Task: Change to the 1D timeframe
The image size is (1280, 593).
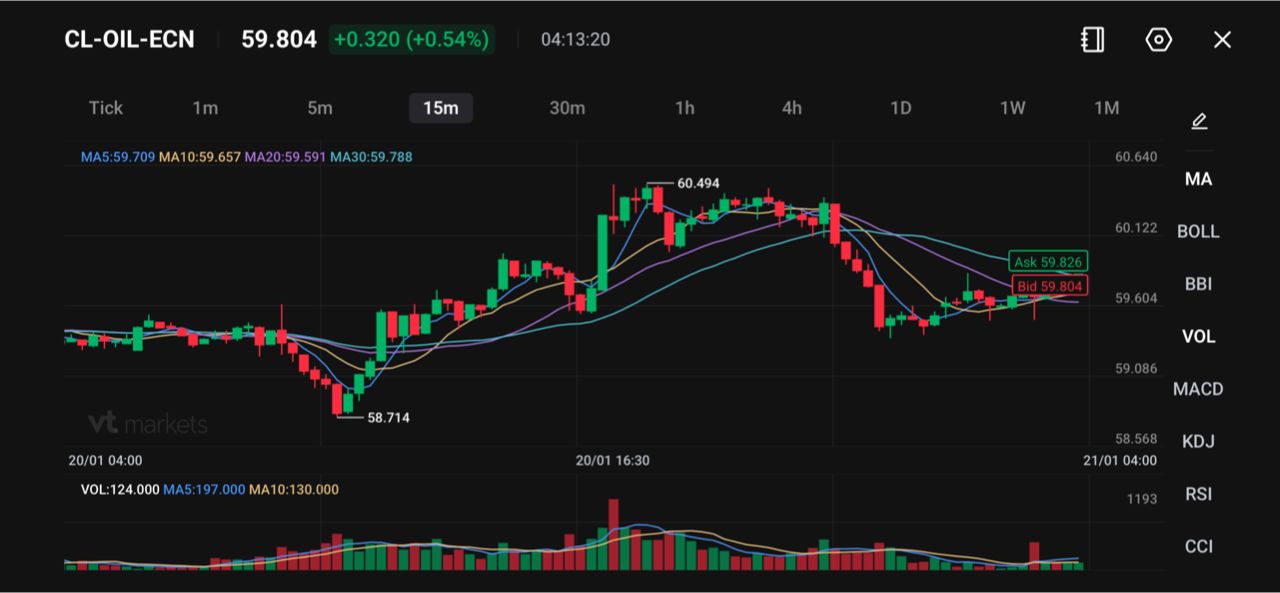Action: (x=901, y=108)
